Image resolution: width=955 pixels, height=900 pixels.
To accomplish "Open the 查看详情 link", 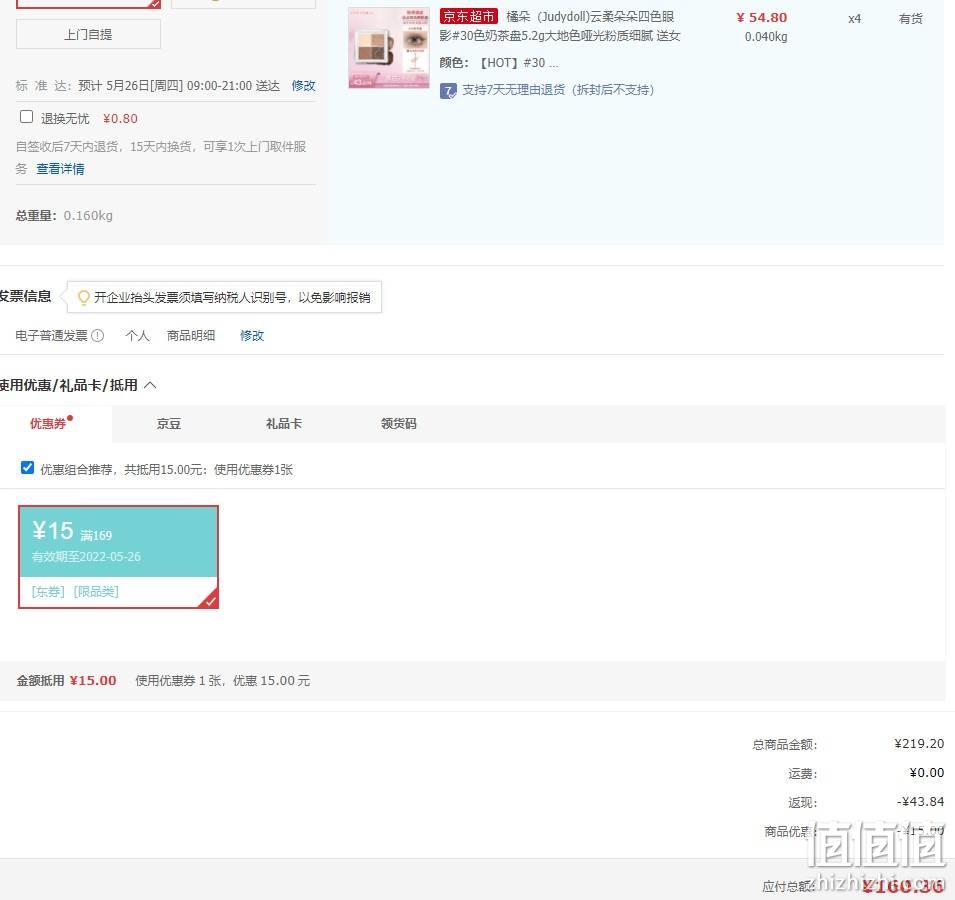I will coord(60,169).
